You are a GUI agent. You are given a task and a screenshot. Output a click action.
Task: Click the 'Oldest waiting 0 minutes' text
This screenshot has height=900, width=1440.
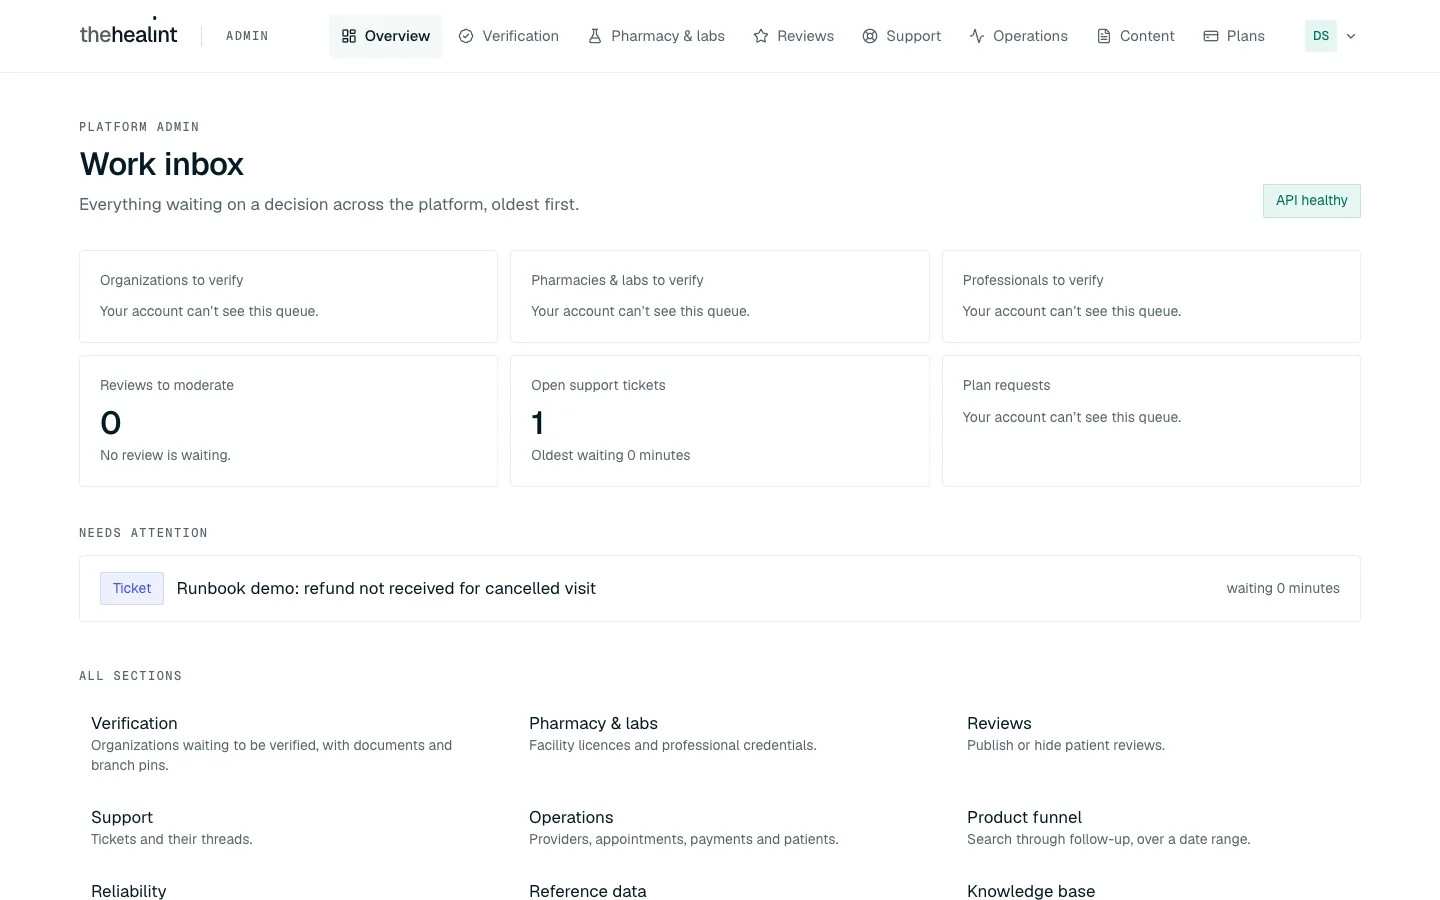click(x=611, y=455)
